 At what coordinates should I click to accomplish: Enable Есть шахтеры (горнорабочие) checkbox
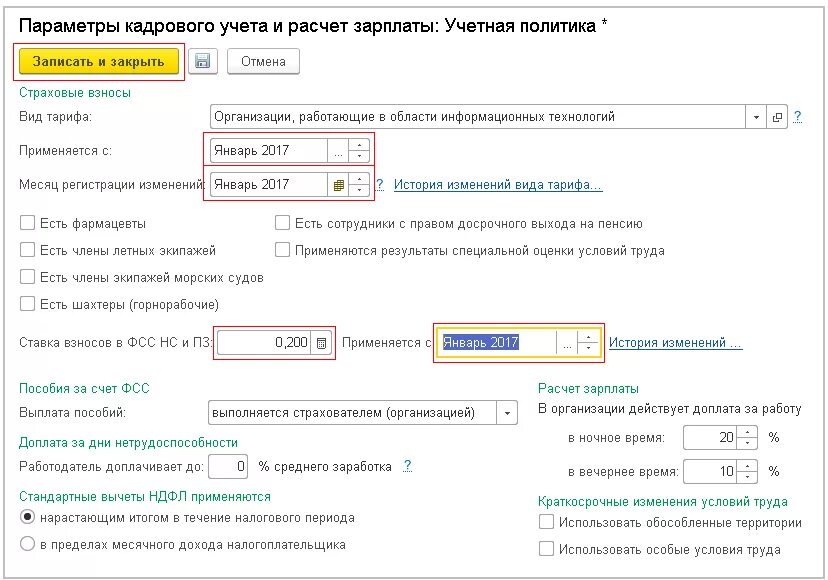click(x=27, y=304)
